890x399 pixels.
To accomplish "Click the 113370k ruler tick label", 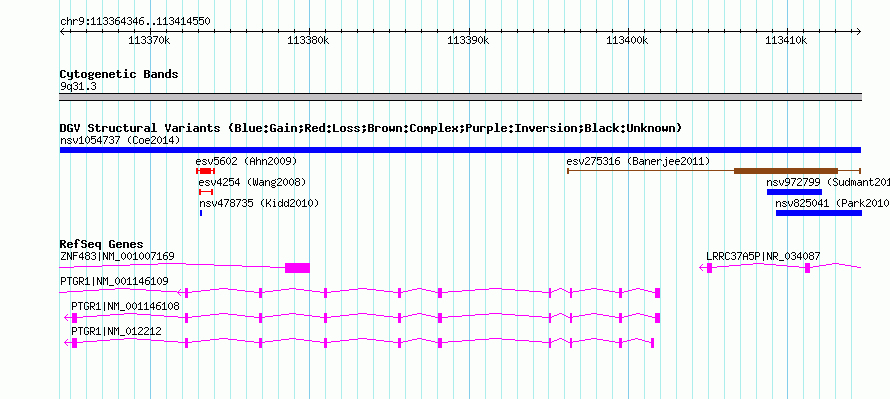I will click(150, 40).
